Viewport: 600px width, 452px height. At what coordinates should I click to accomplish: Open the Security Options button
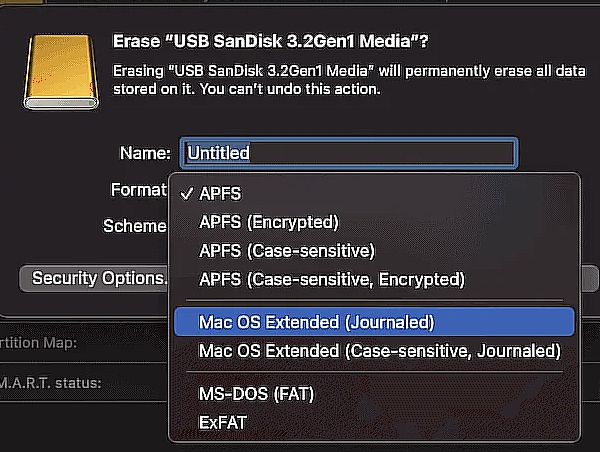point(98,277)
